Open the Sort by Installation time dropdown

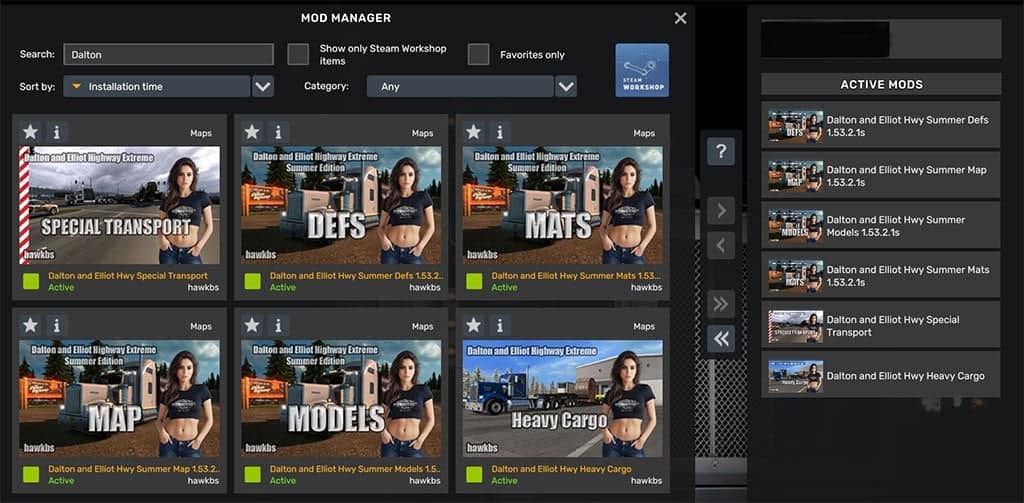[156, 87]
